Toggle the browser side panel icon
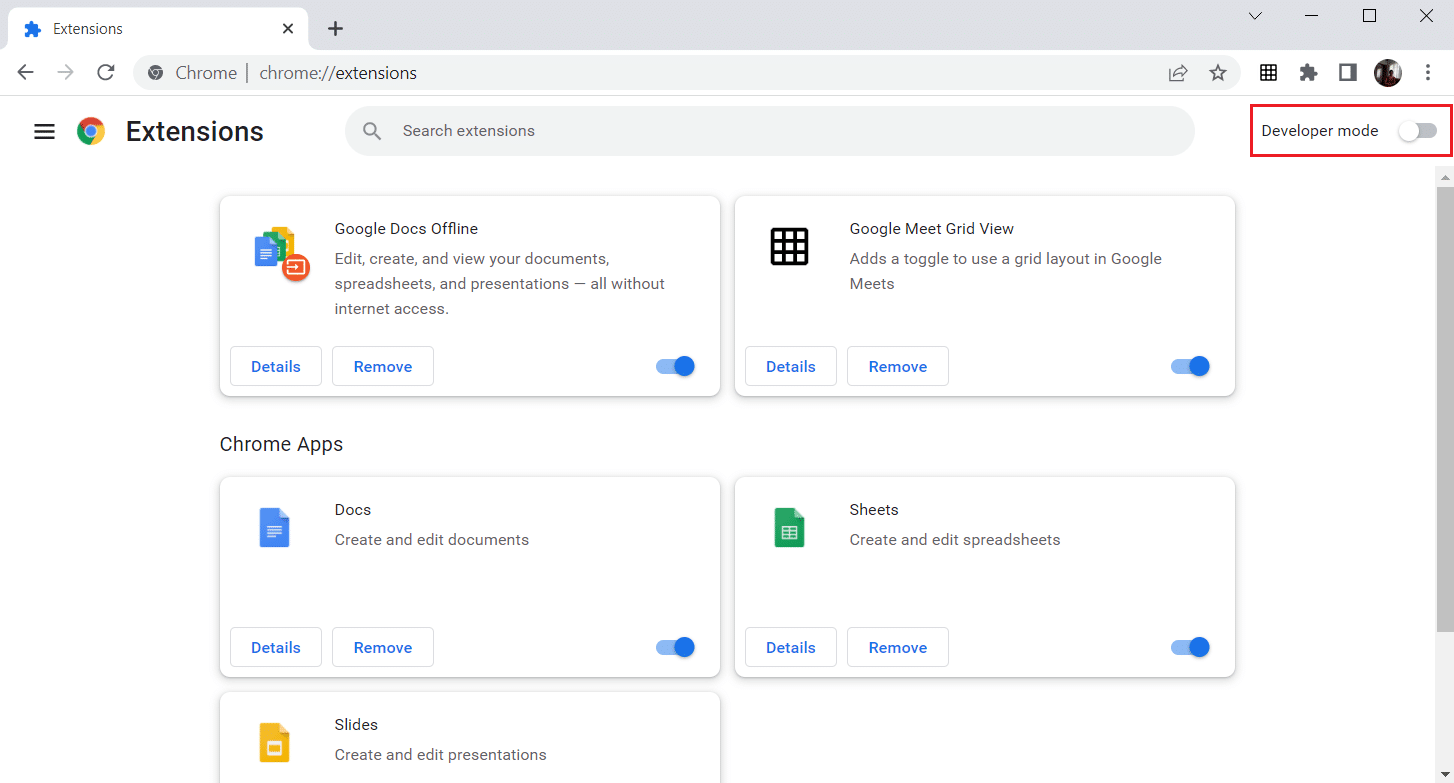The height and width of the screenshot is (783, 1454). [x=1347, y=72]
